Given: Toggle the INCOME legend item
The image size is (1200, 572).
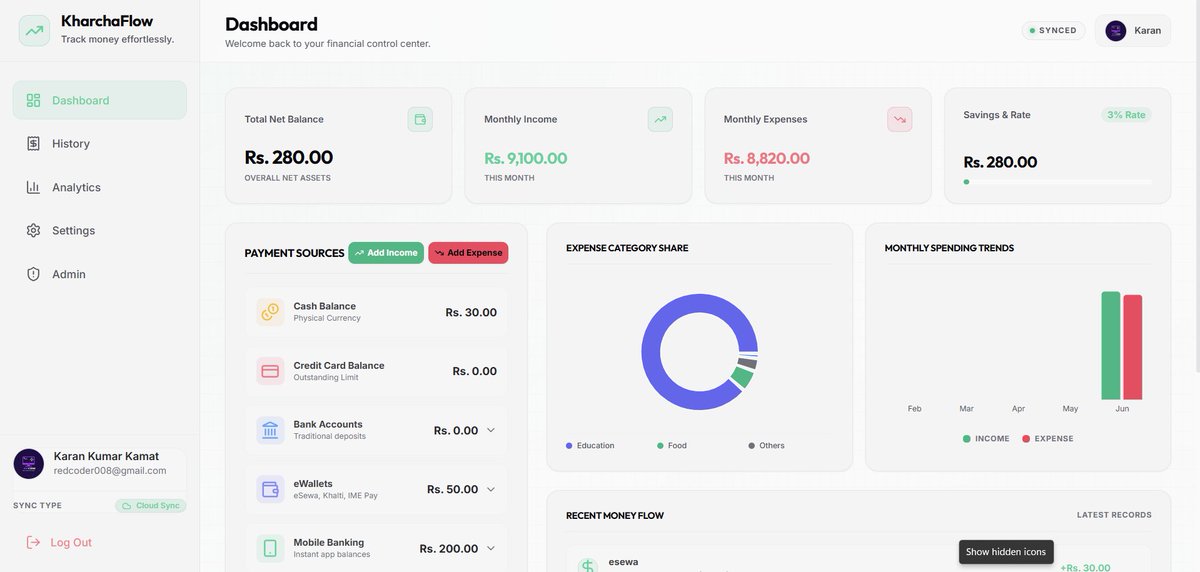Looking at the screenshot, I should click(x=986, y=439).
